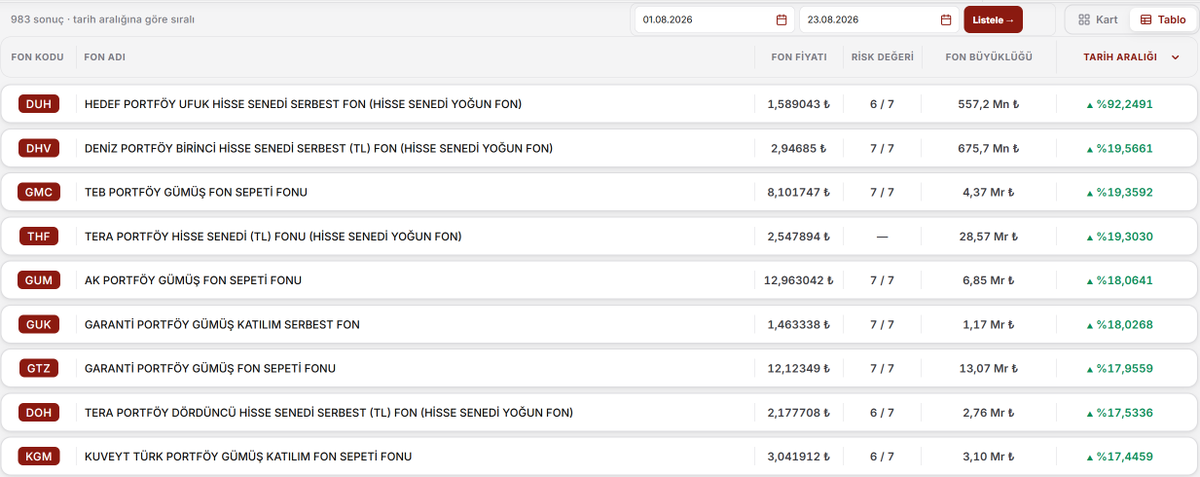The width and height of the screenshot is (1200, 477).
Task: Click the Listele button
Action: coord(993,20)
